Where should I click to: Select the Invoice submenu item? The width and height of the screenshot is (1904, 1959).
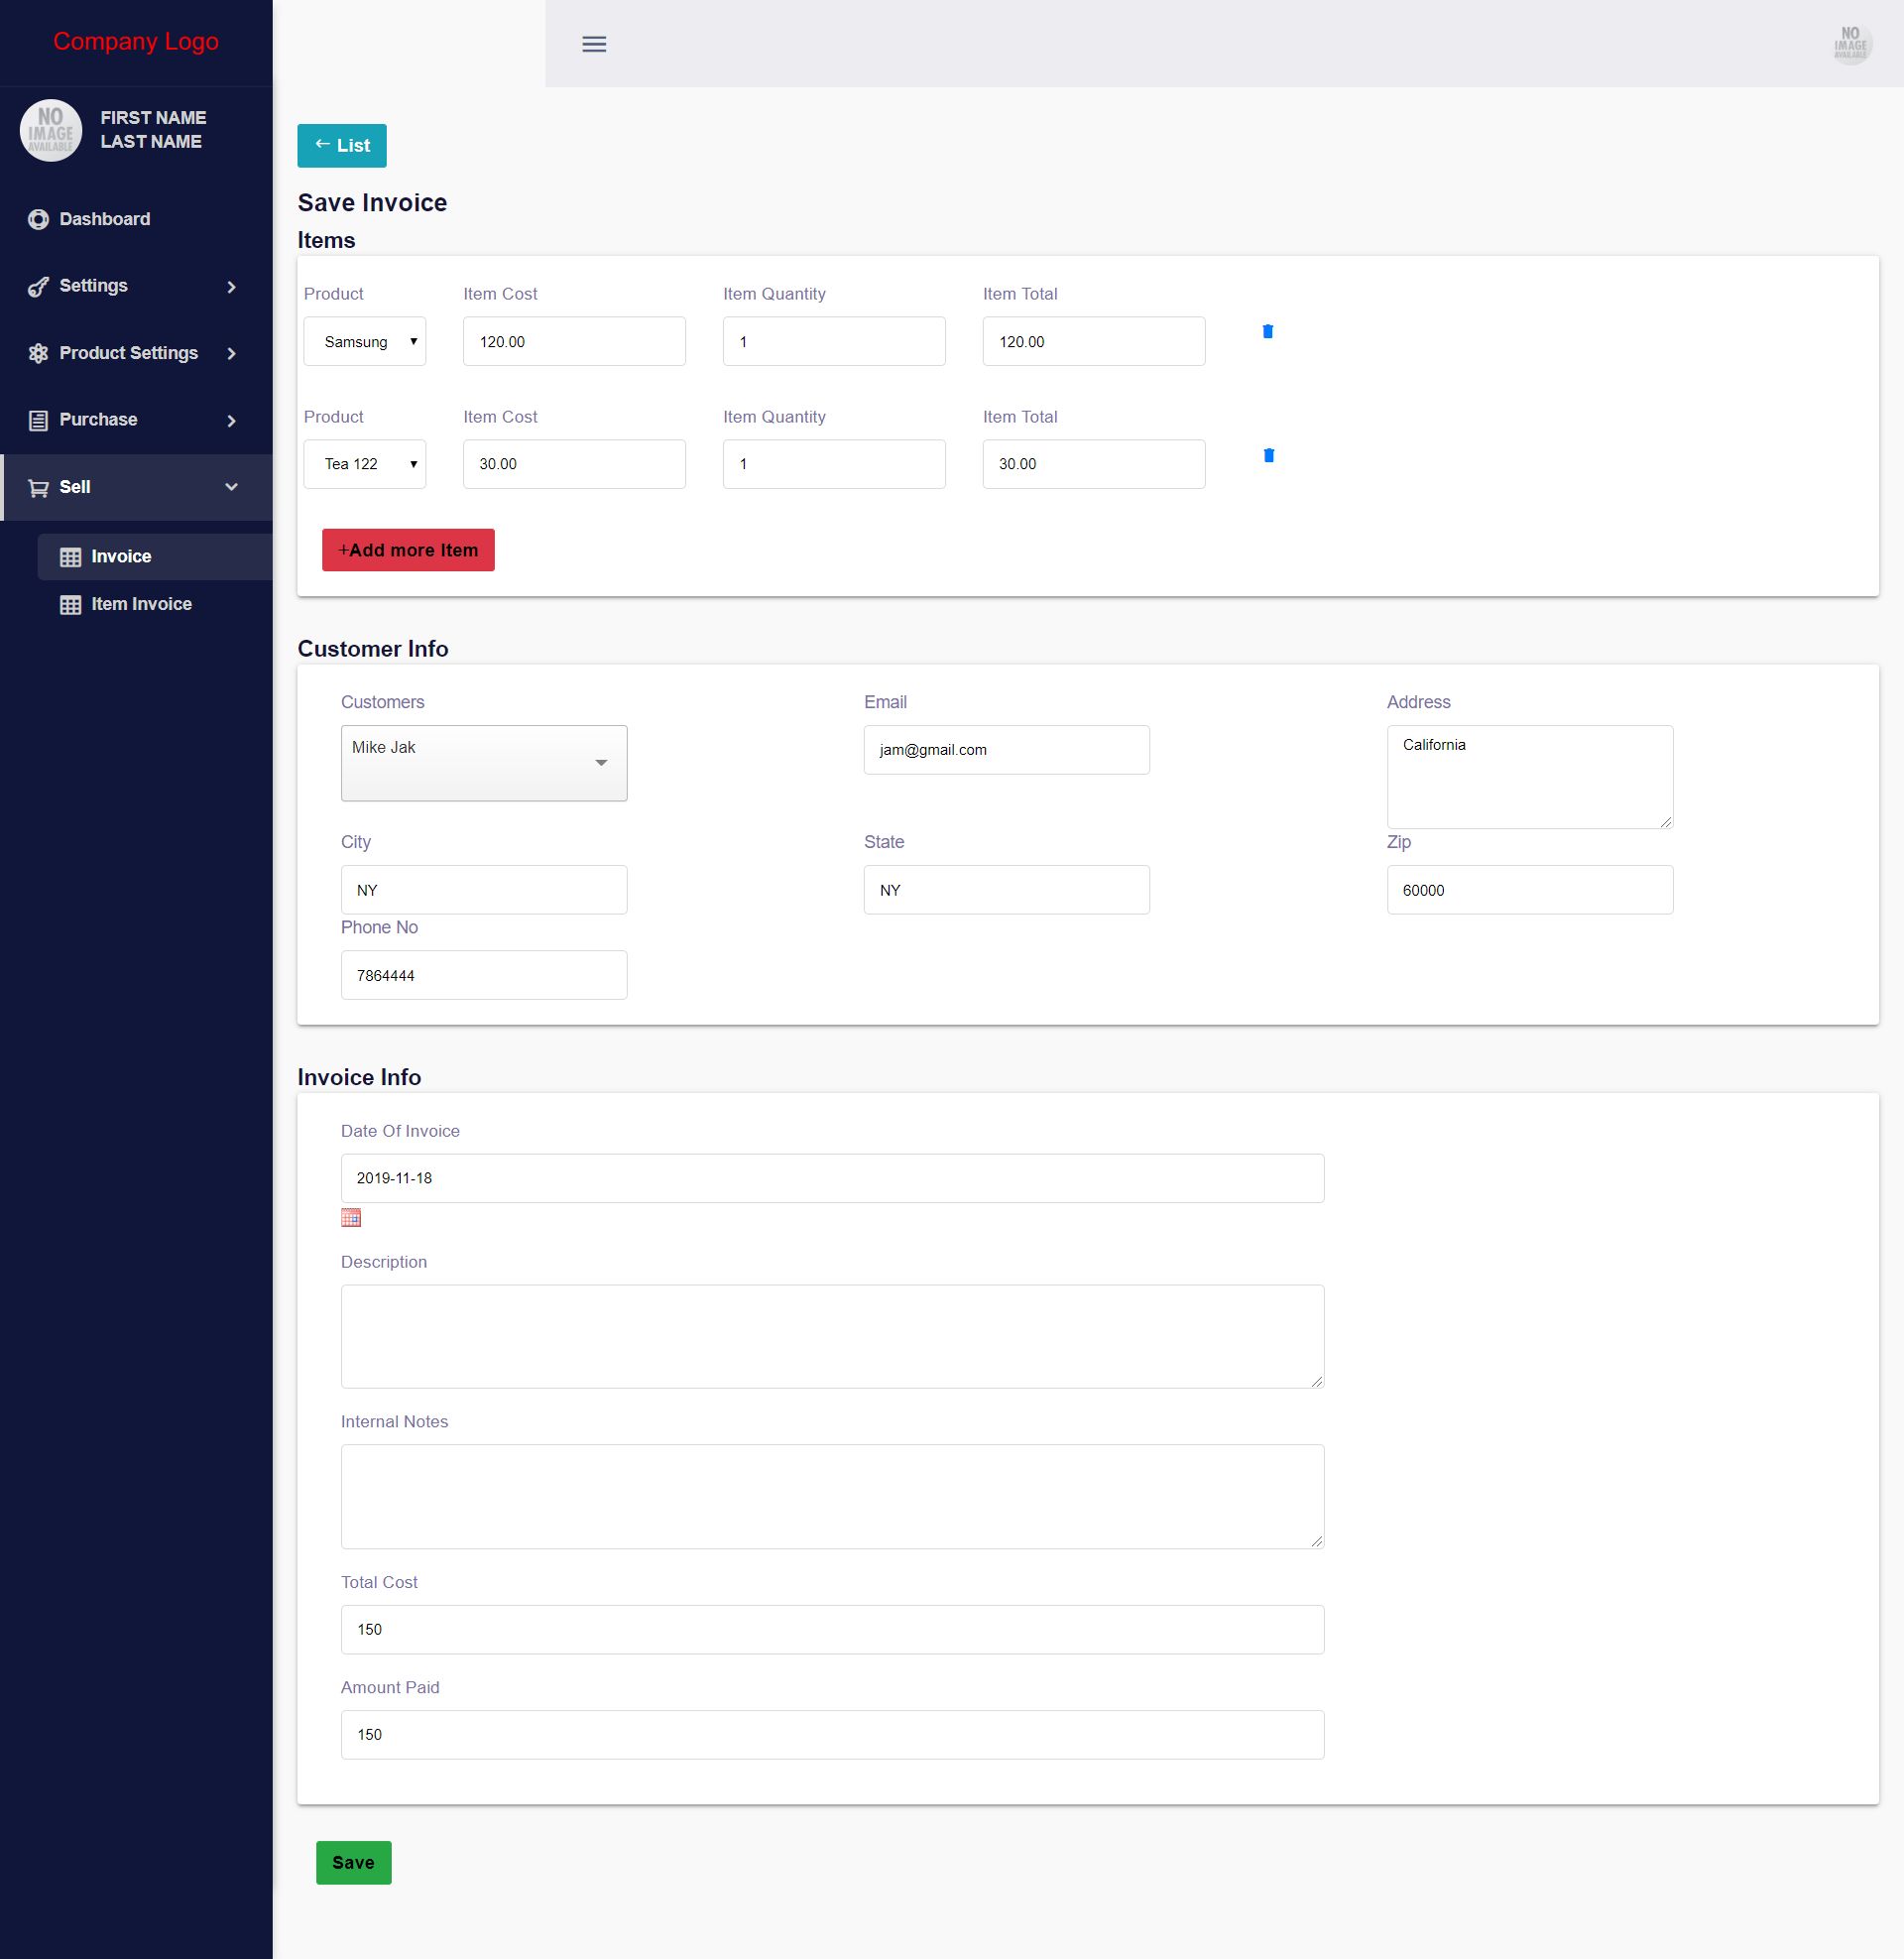(121, 557)
